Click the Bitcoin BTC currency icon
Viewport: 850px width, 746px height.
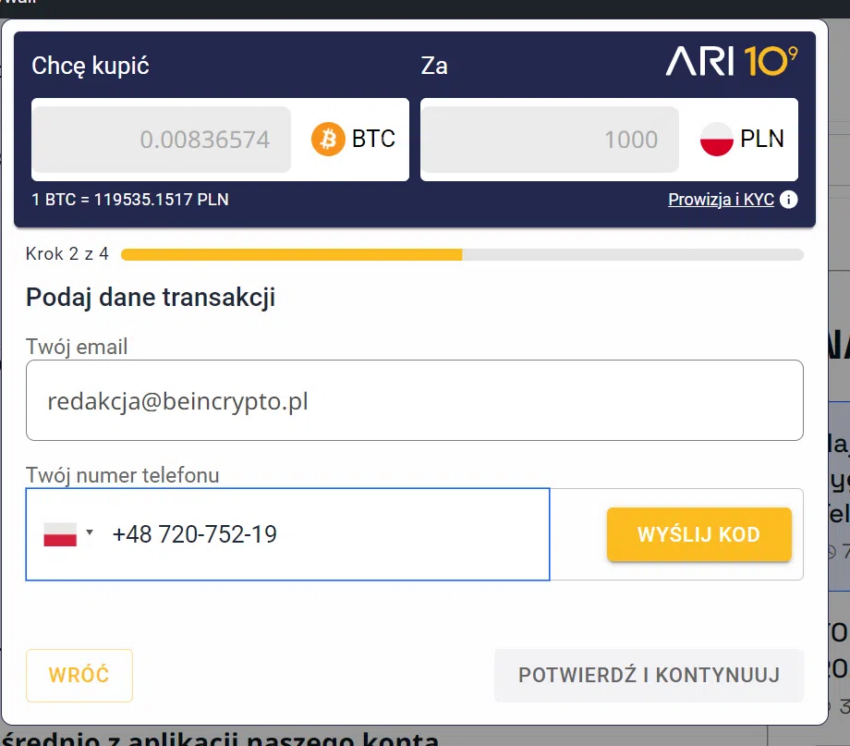[x=328, y=139]
